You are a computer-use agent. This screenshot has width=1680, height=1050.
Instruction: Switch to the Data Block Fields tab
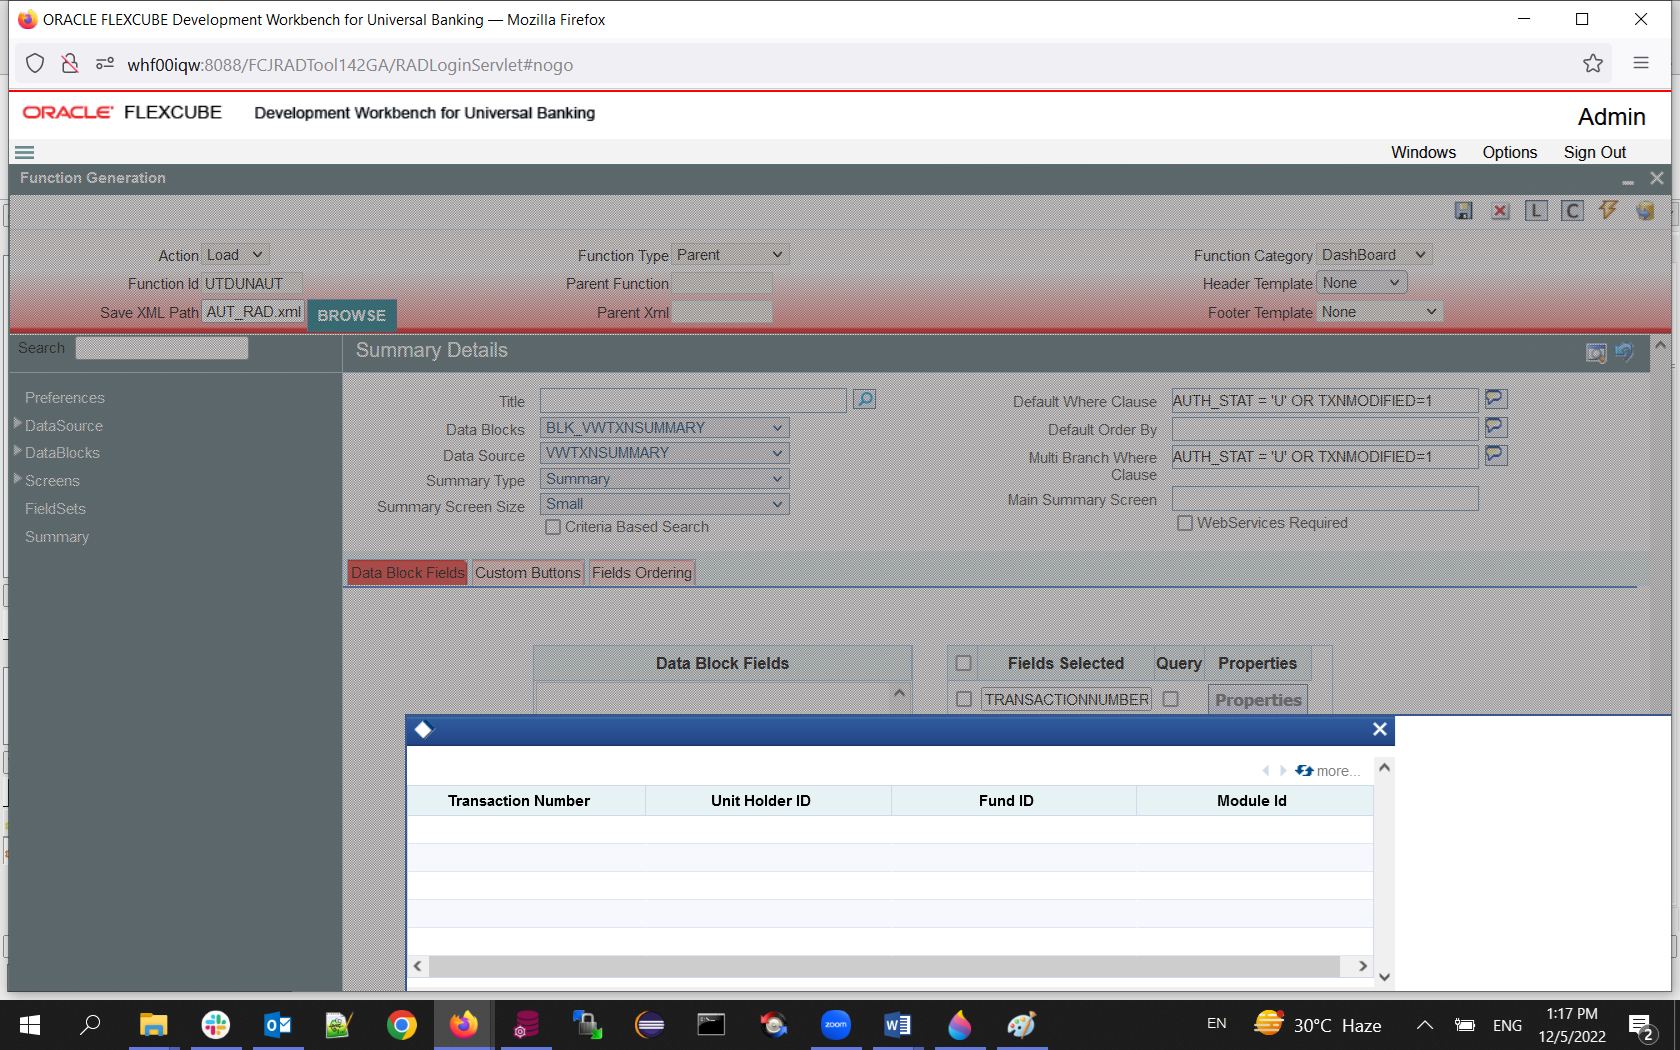(408, 573)
